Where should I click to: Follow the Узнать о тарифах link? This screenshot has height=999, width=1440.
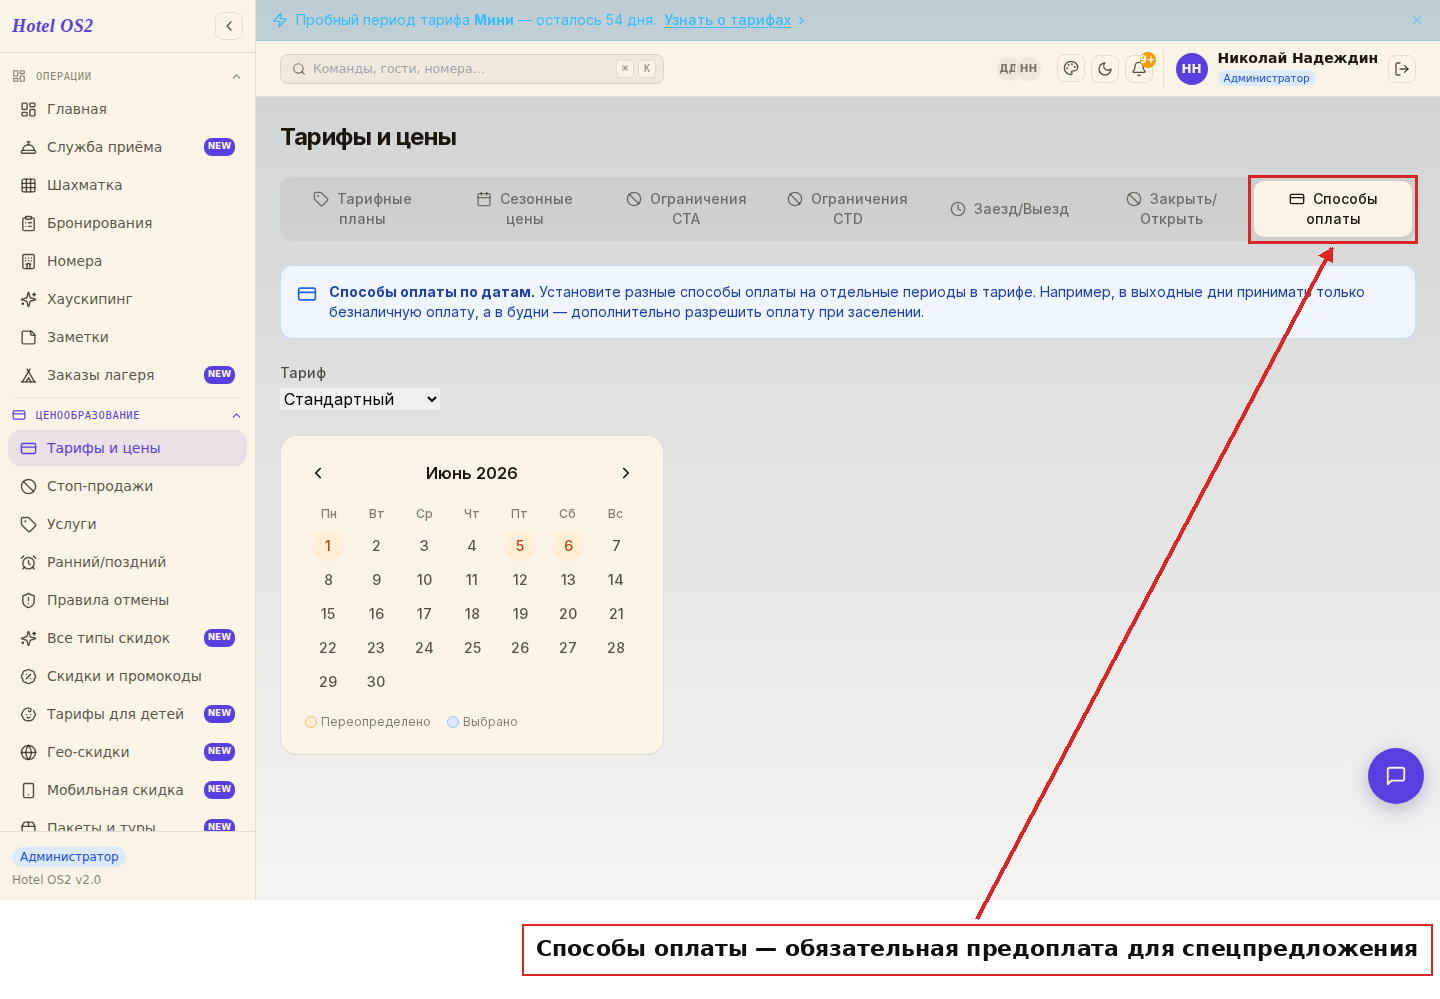click(727, 20)
